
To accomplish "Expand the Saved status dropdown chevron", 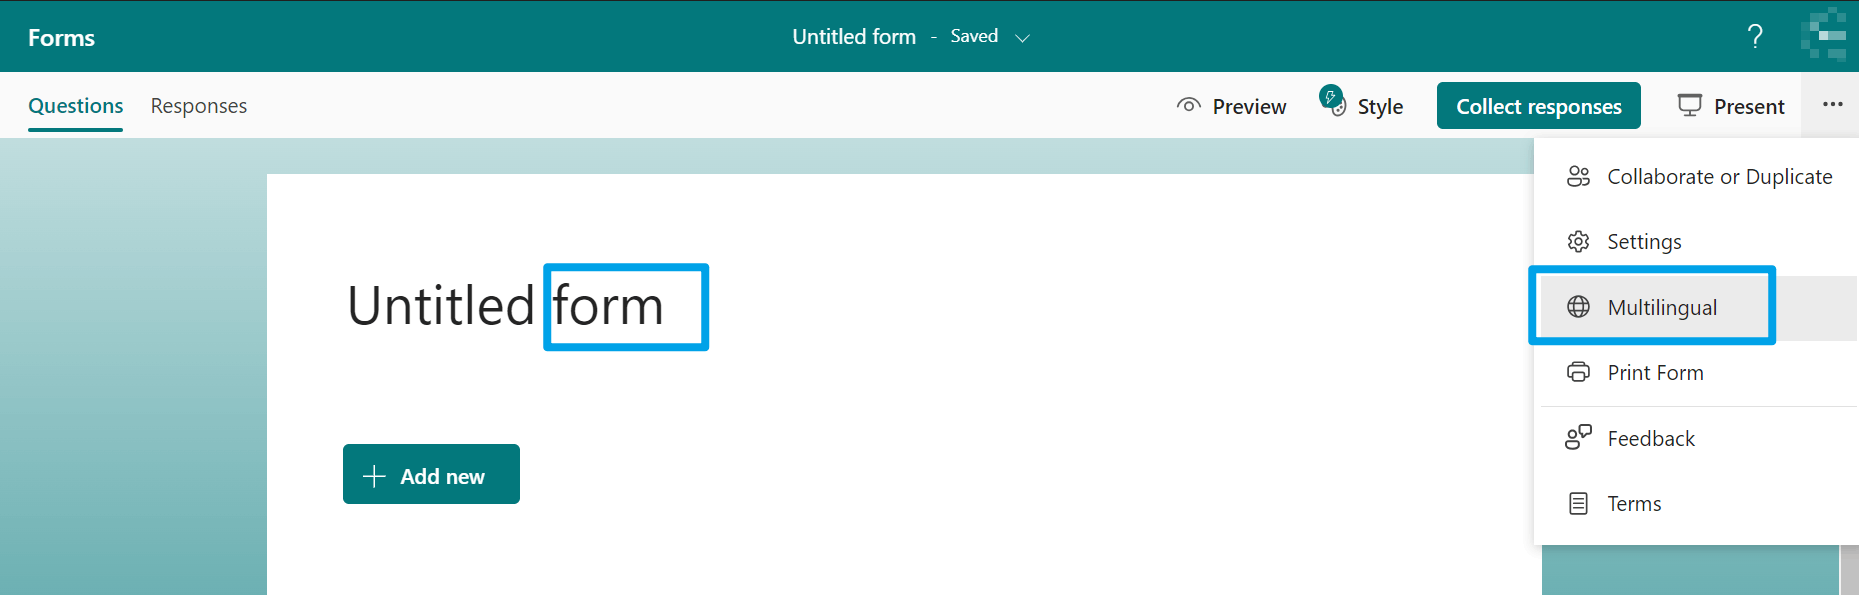I will [1022, 37].
